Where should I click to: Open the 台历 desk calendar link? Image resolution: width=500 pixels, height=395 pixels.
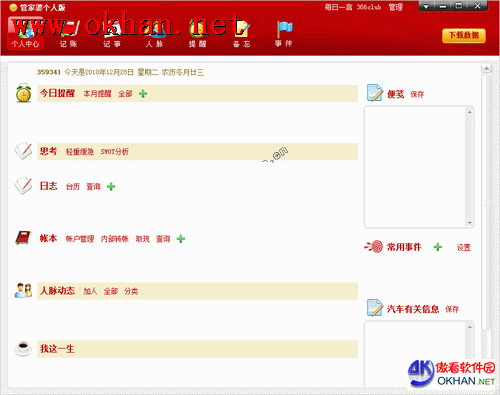pyautogui.click(x=73, y=187)
